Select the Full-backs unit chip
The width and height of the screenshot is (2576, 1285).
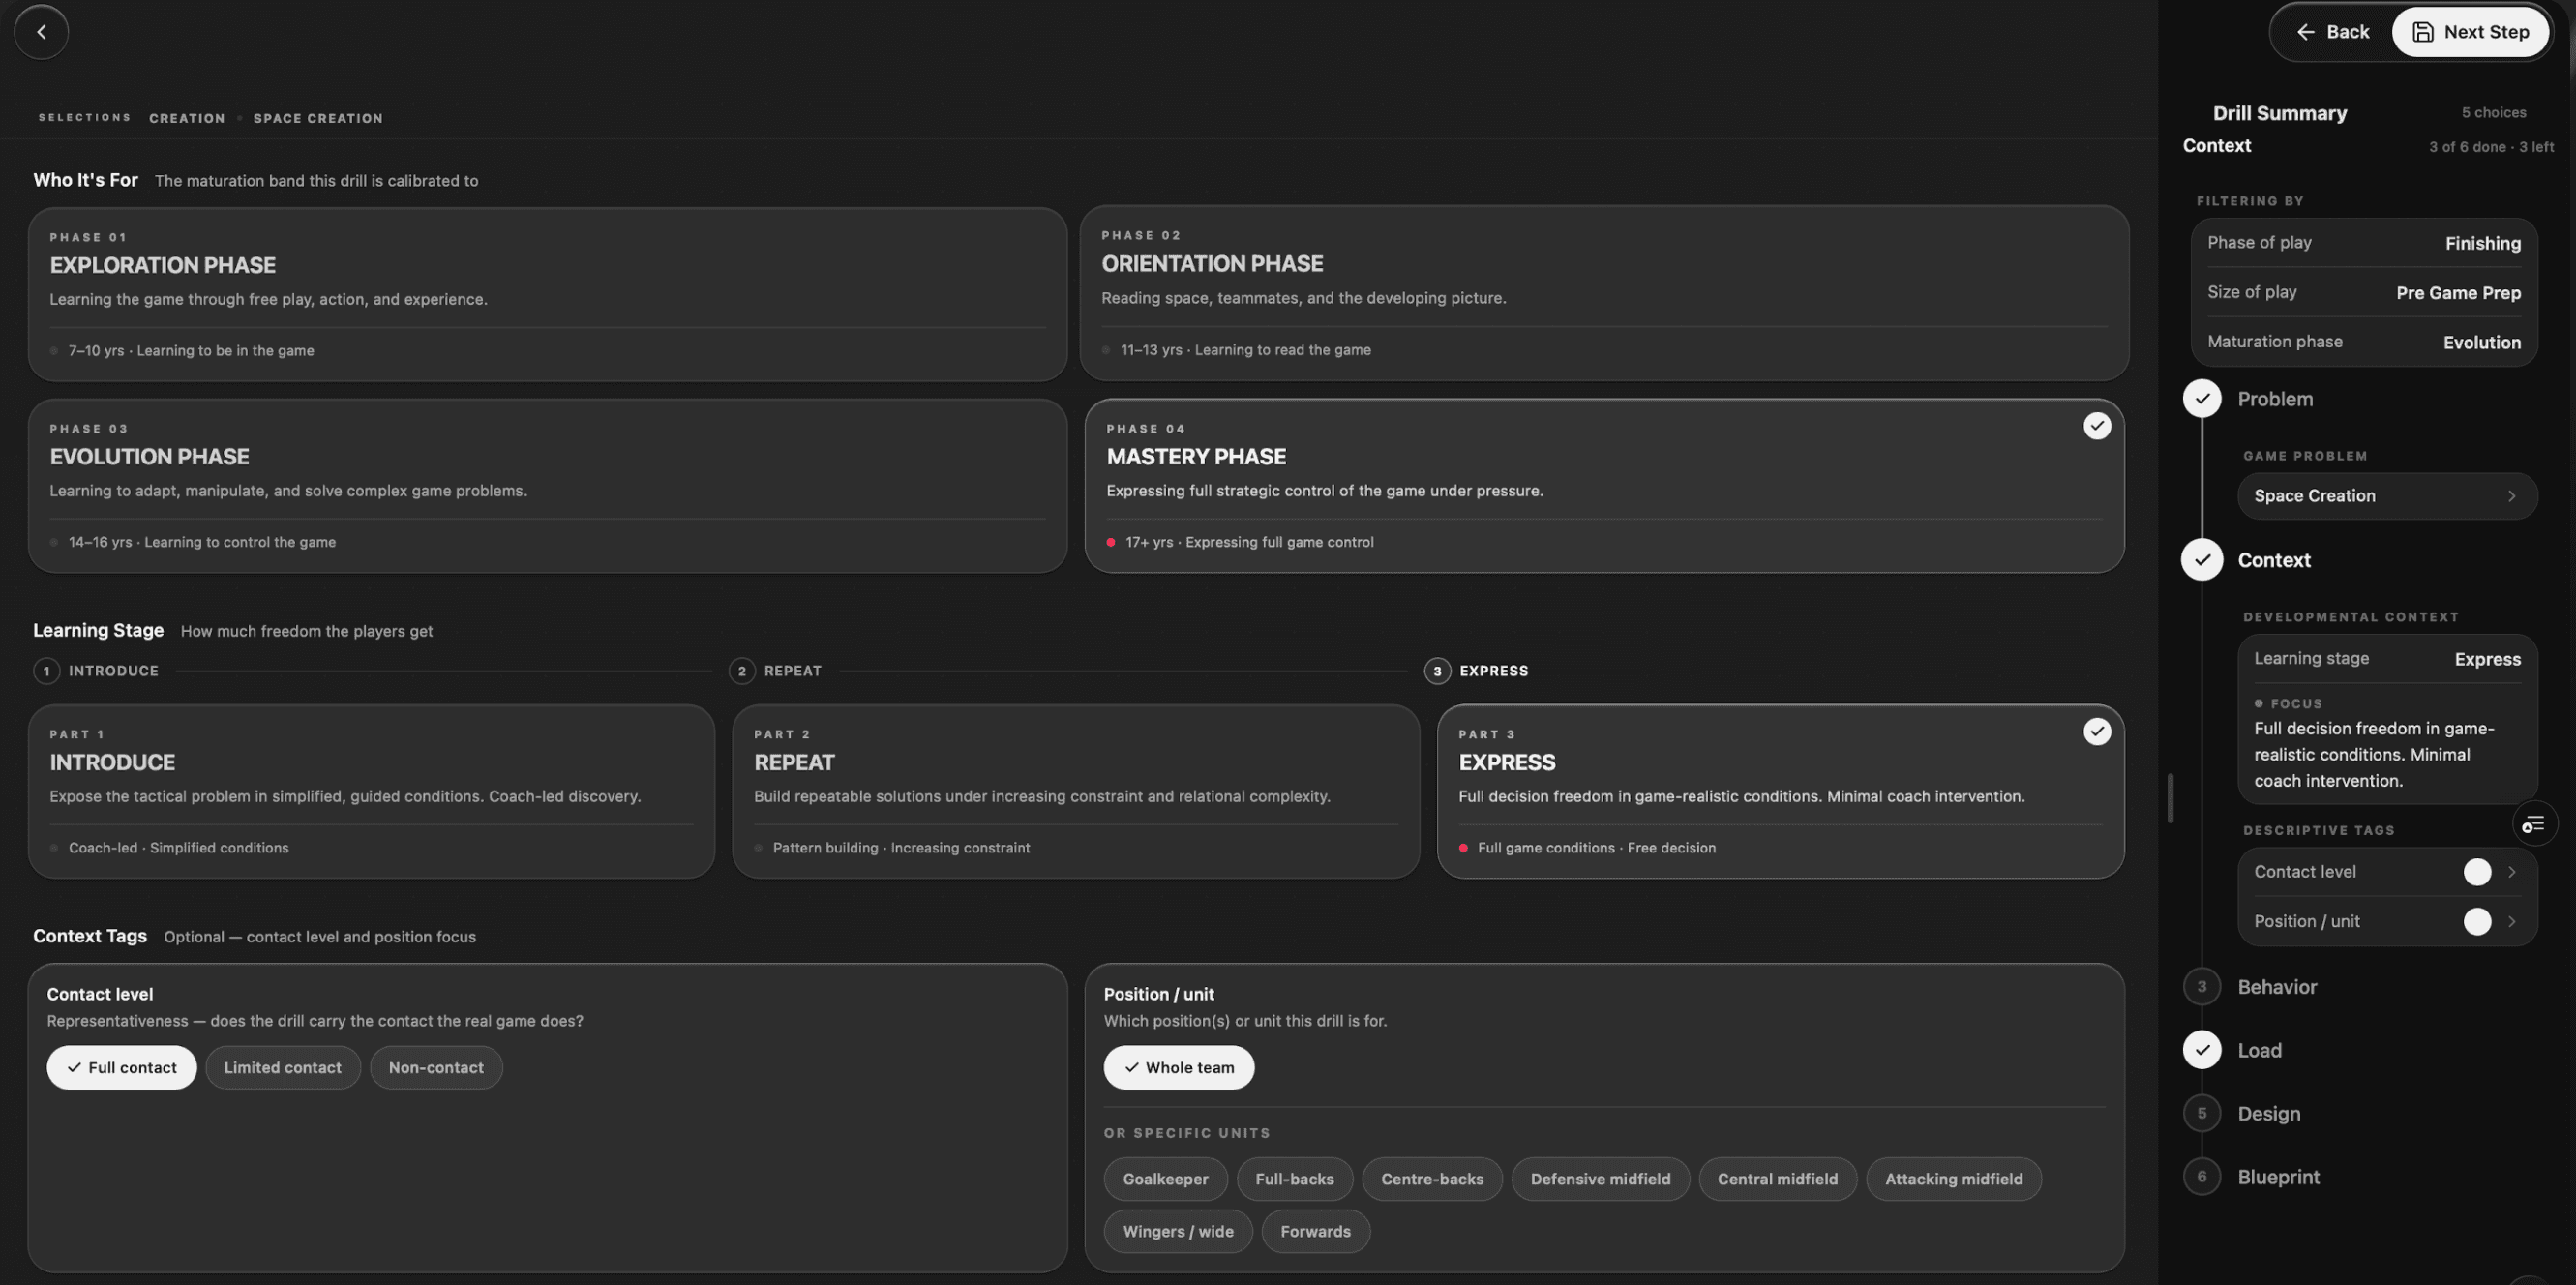tap(1295, 1180)
